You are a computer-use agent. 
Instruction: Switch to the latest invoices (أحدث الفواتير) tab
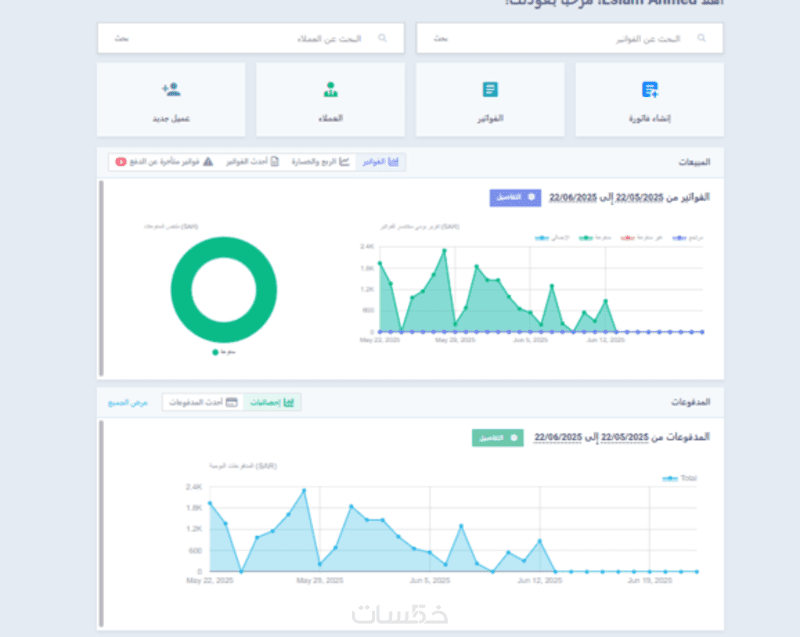tap(253, 162)
